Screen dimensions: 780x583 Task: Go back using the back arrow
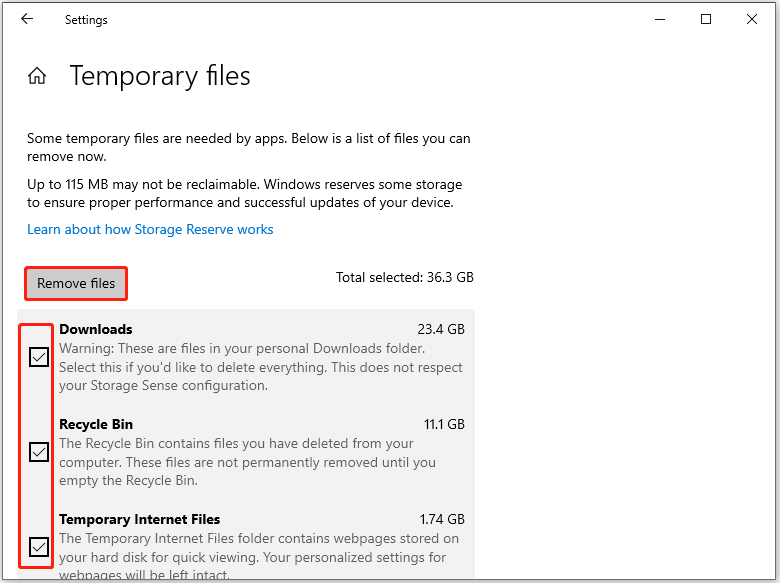pos(27,19)
